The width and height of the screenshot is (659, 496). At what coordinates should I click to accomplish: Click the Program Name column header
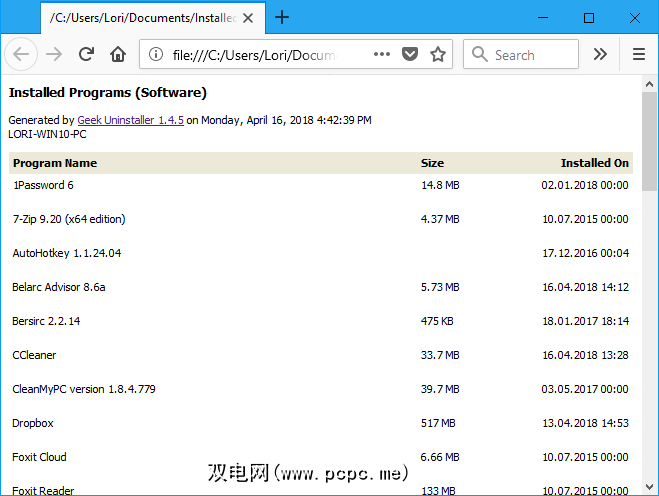click(55, 163)
